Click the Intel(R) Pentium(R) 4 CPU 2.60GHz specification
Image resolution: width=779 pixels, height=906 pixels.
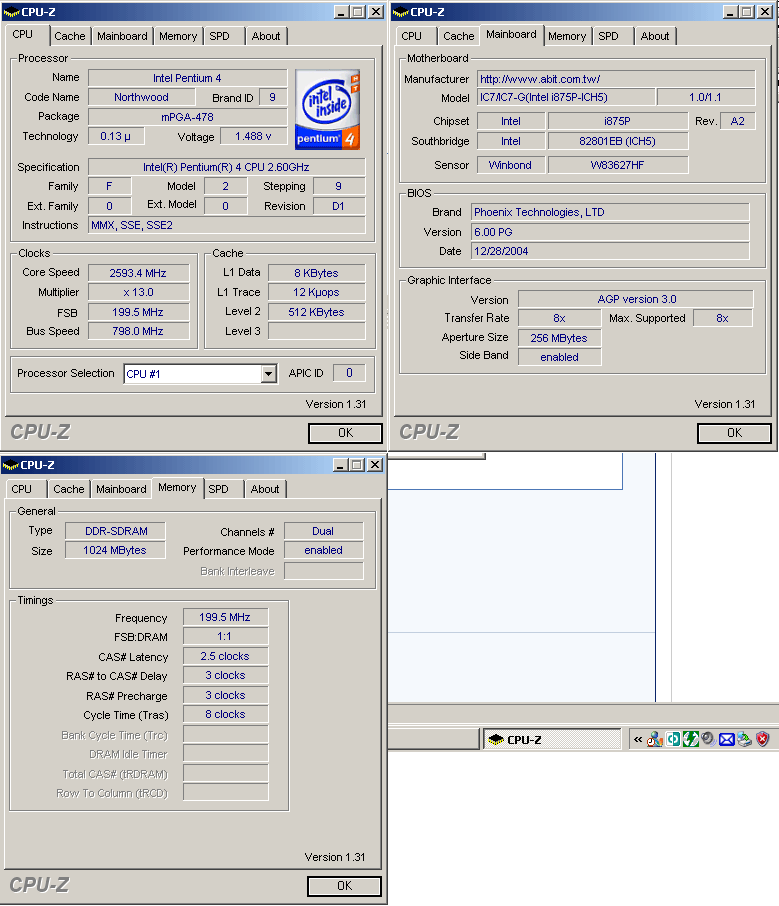pos(227,167)
